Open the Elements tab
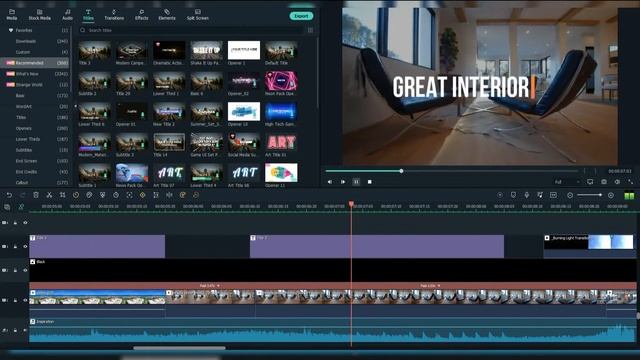 click(167, 15)
